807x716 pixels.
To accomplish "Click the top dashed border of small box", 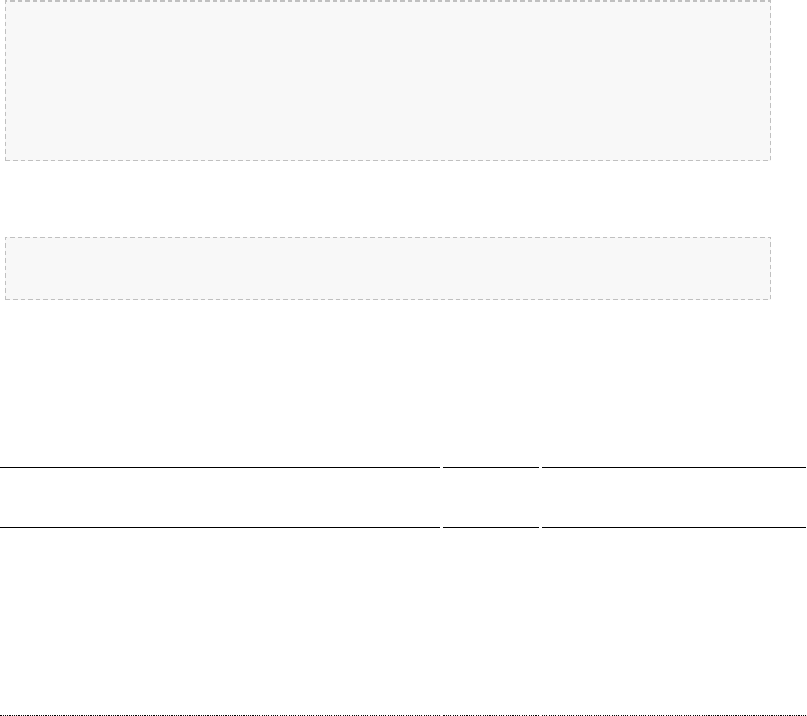I will (x=388, y=238).
